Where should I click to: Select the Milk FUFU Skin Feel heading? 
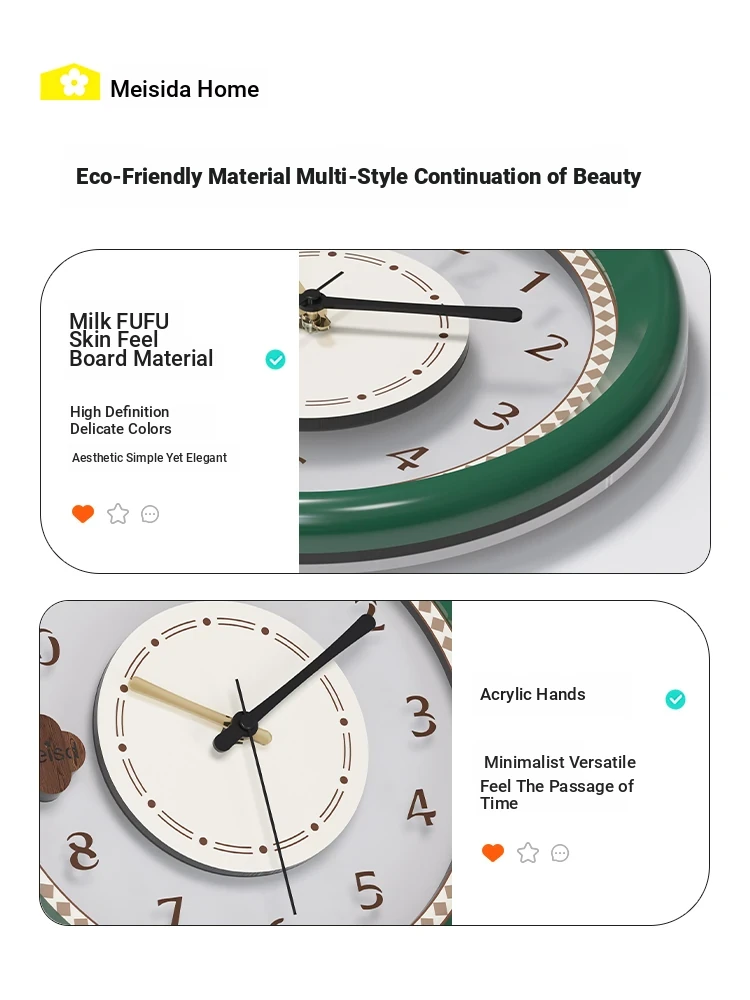click(141, 340)
